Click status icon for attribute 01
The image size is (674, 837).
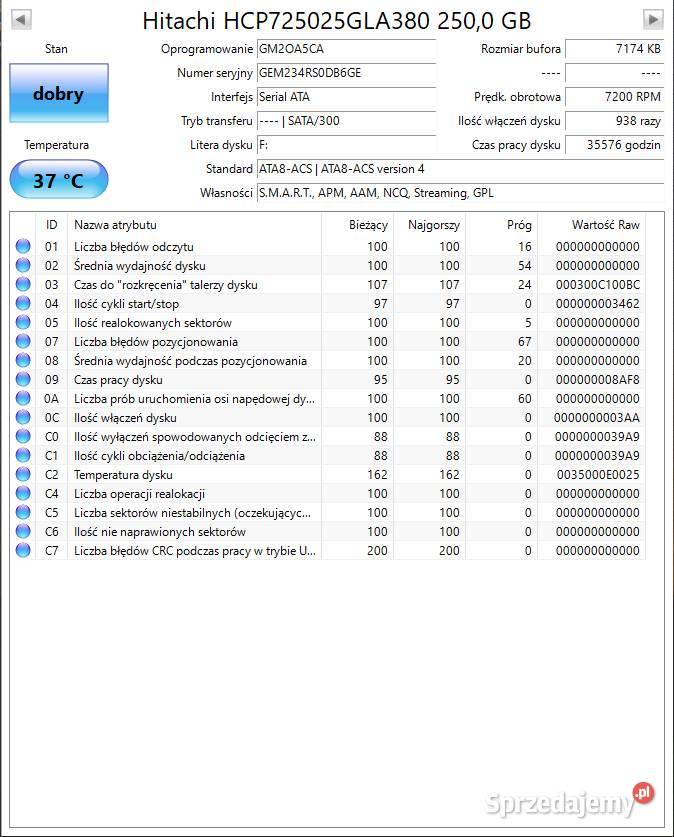tap(23, 246)
